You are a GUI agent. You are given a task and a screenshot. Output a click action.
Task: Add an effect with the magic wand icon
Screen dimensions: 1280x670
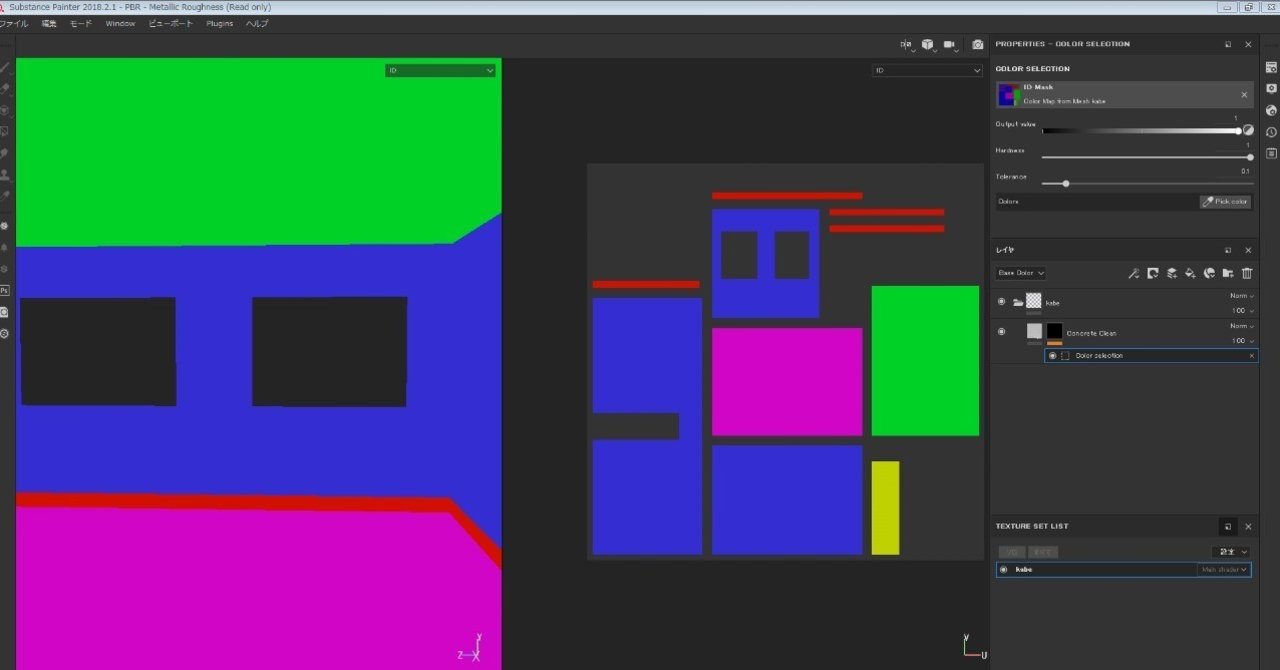[1133, 273]
